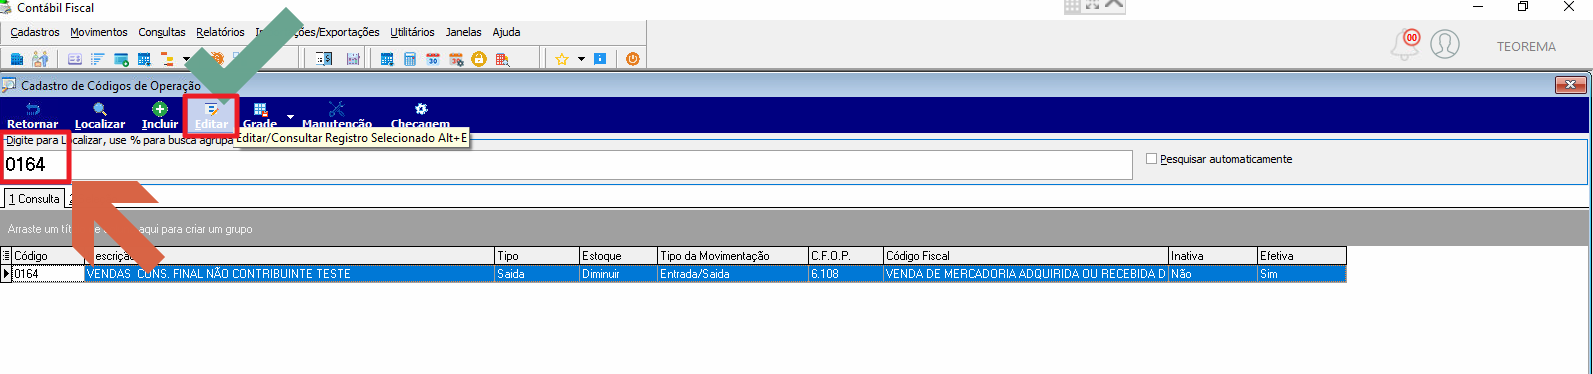
Task: Open the notifications bell icon
Action: [x=1405, y=44]
